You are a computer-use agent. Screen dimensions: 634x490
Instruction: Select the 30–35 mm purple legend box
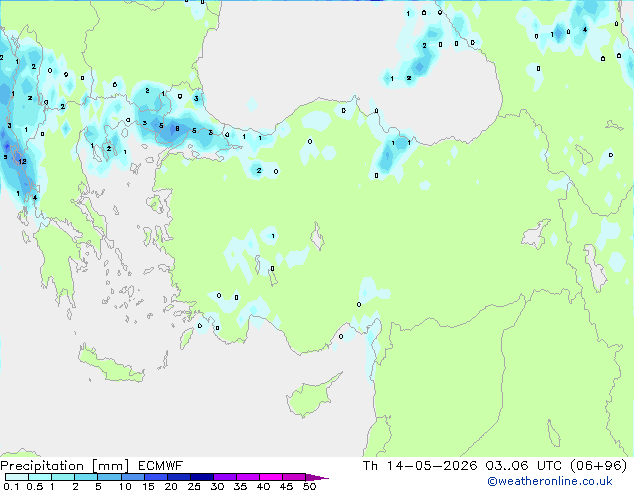(224, 477)
